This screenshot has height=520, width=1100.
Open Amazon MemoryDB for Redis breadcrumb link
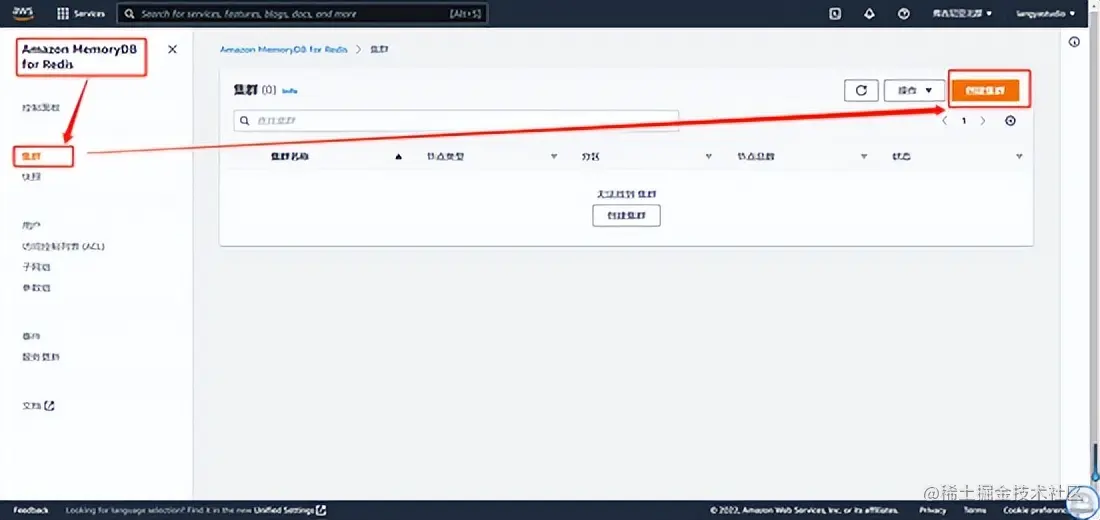click(283, 50)
